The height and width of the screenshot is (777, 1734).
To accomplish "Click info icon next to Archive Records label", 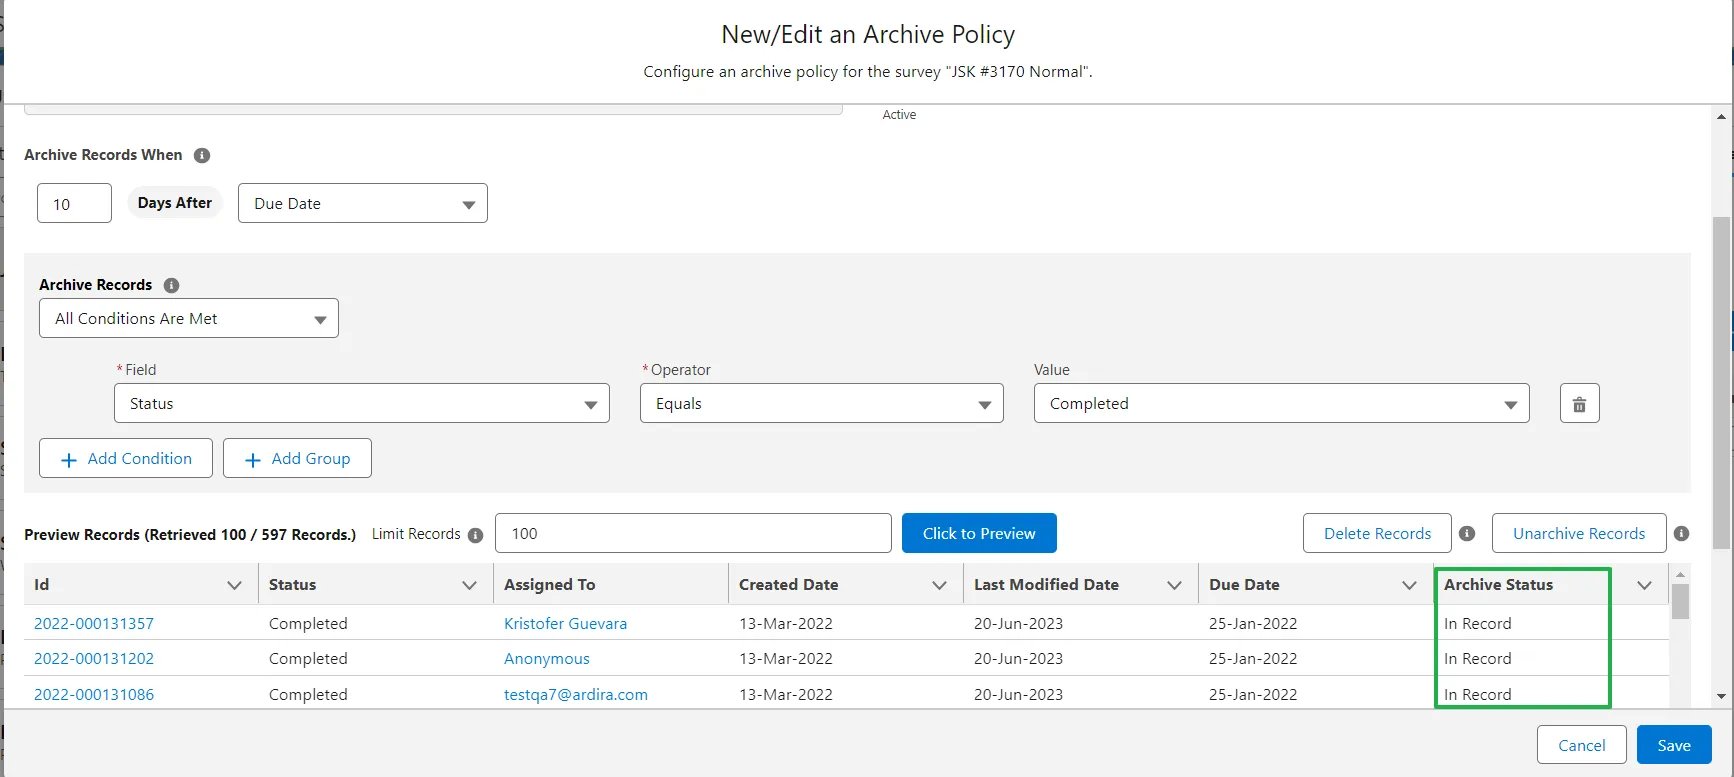I will pos(171,285).
